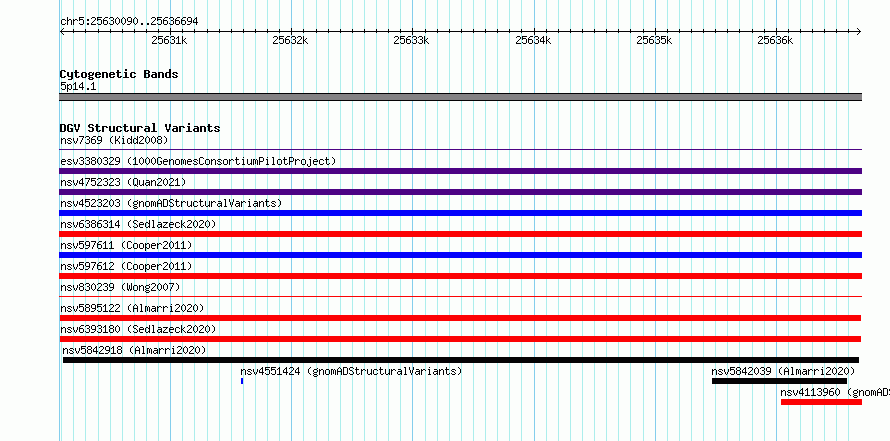Click the 5p14.1 band label
The height and width of the screenshot is (441, 890).
click(77, 87)
